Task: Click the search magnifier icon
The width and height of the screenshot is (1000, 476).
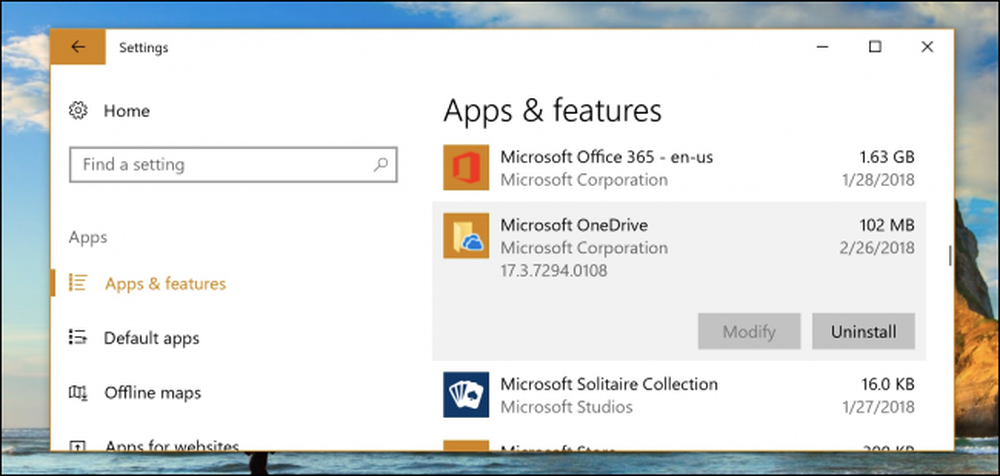Action: pyautogui.click(x=380, y=165)
